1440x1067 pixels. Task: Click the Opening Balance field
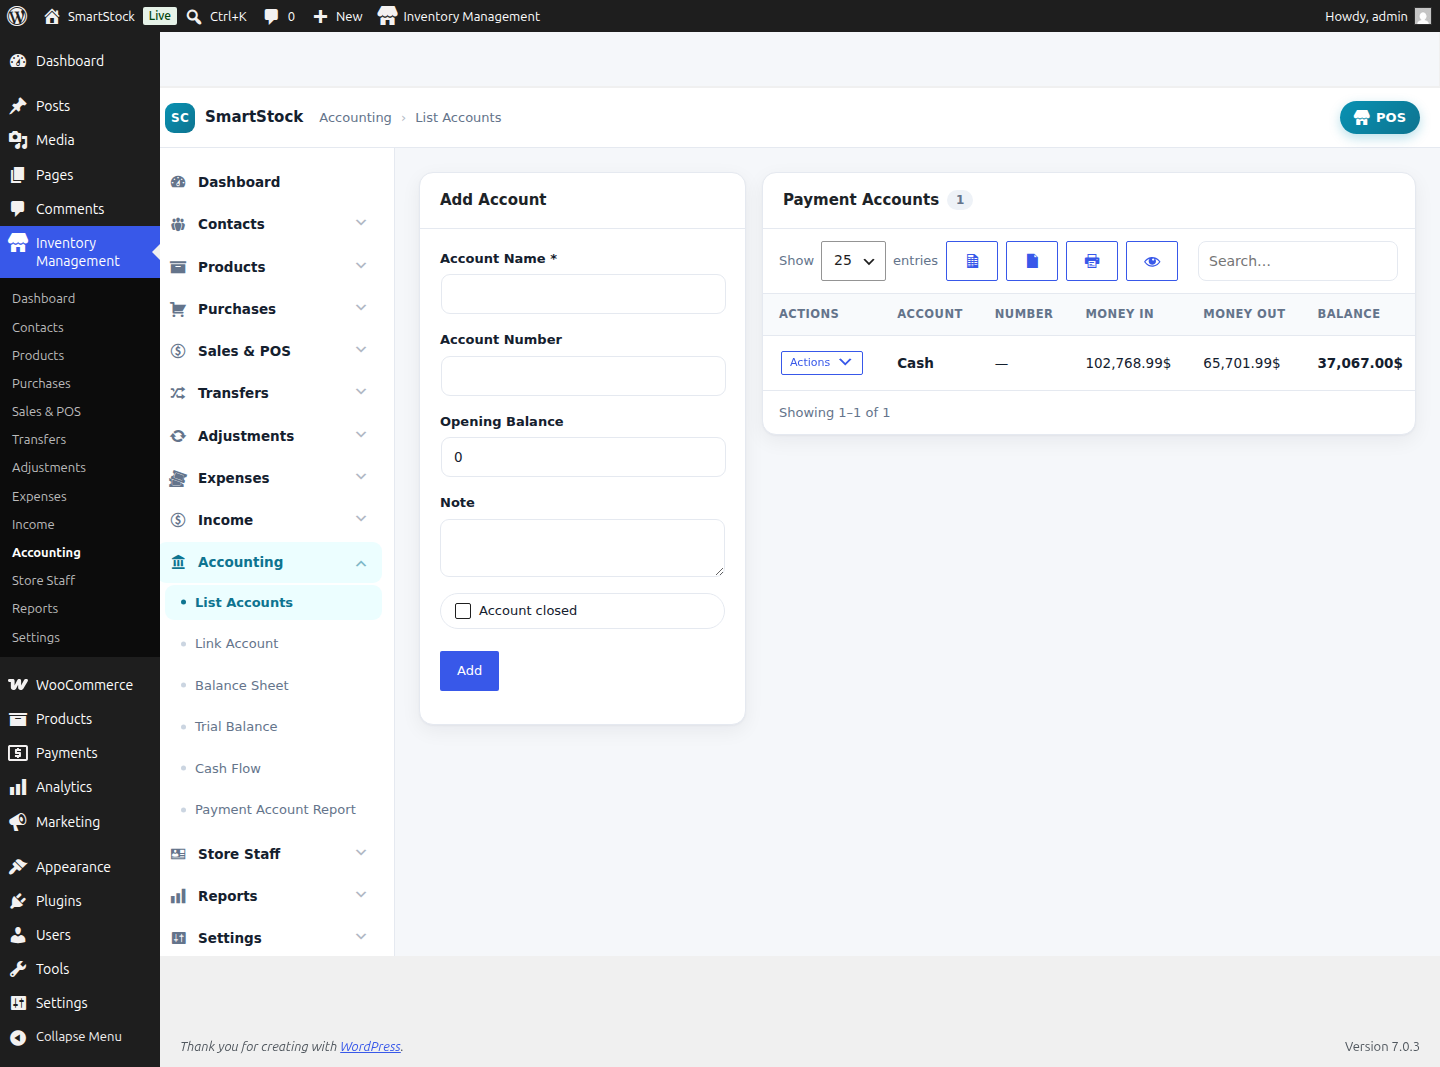583,457
